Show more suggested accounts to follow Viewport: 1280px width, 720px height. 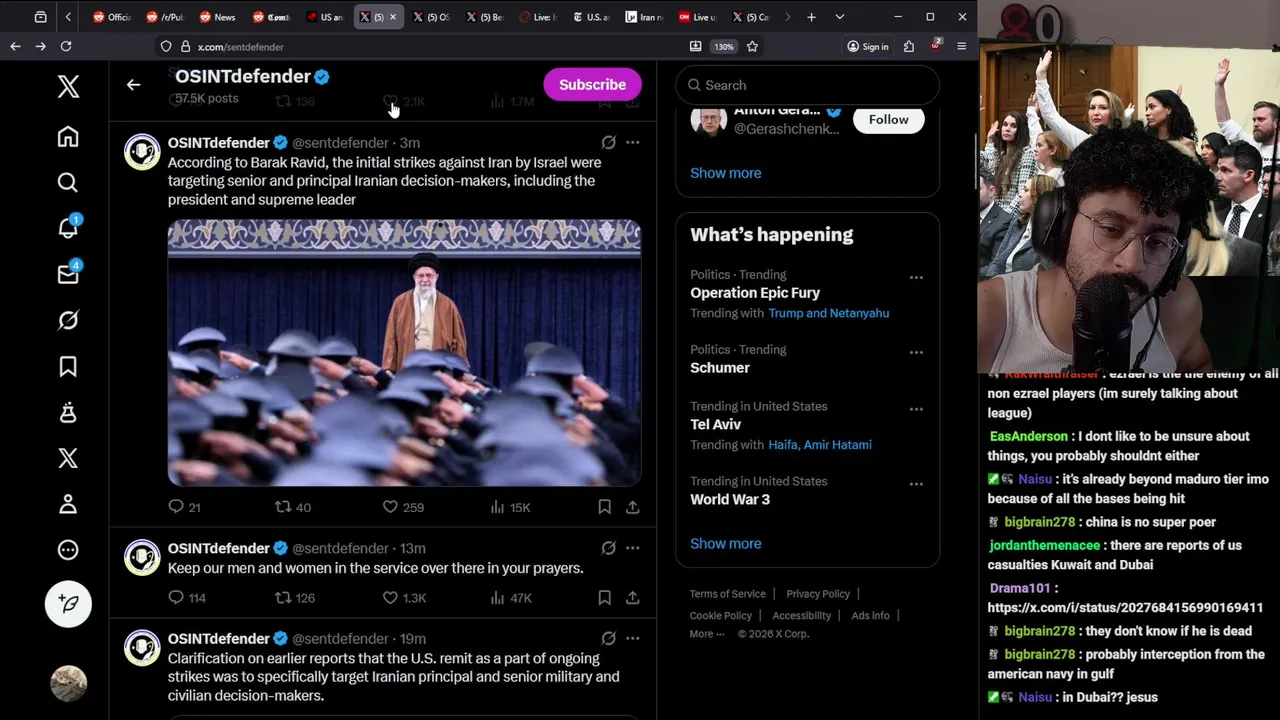[725, 173]
